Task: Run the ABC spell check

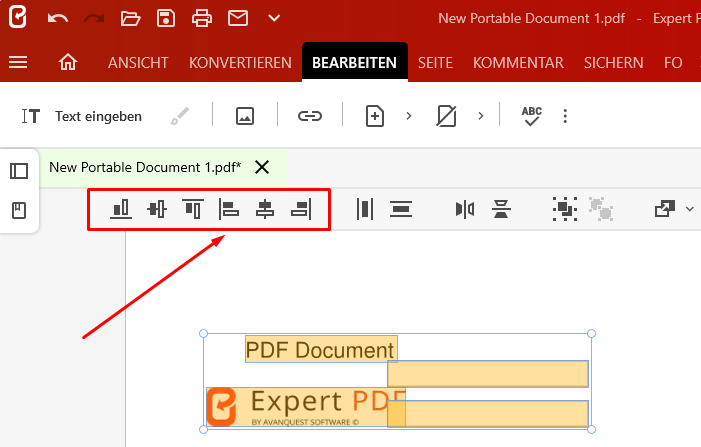Action: point(532,116)
